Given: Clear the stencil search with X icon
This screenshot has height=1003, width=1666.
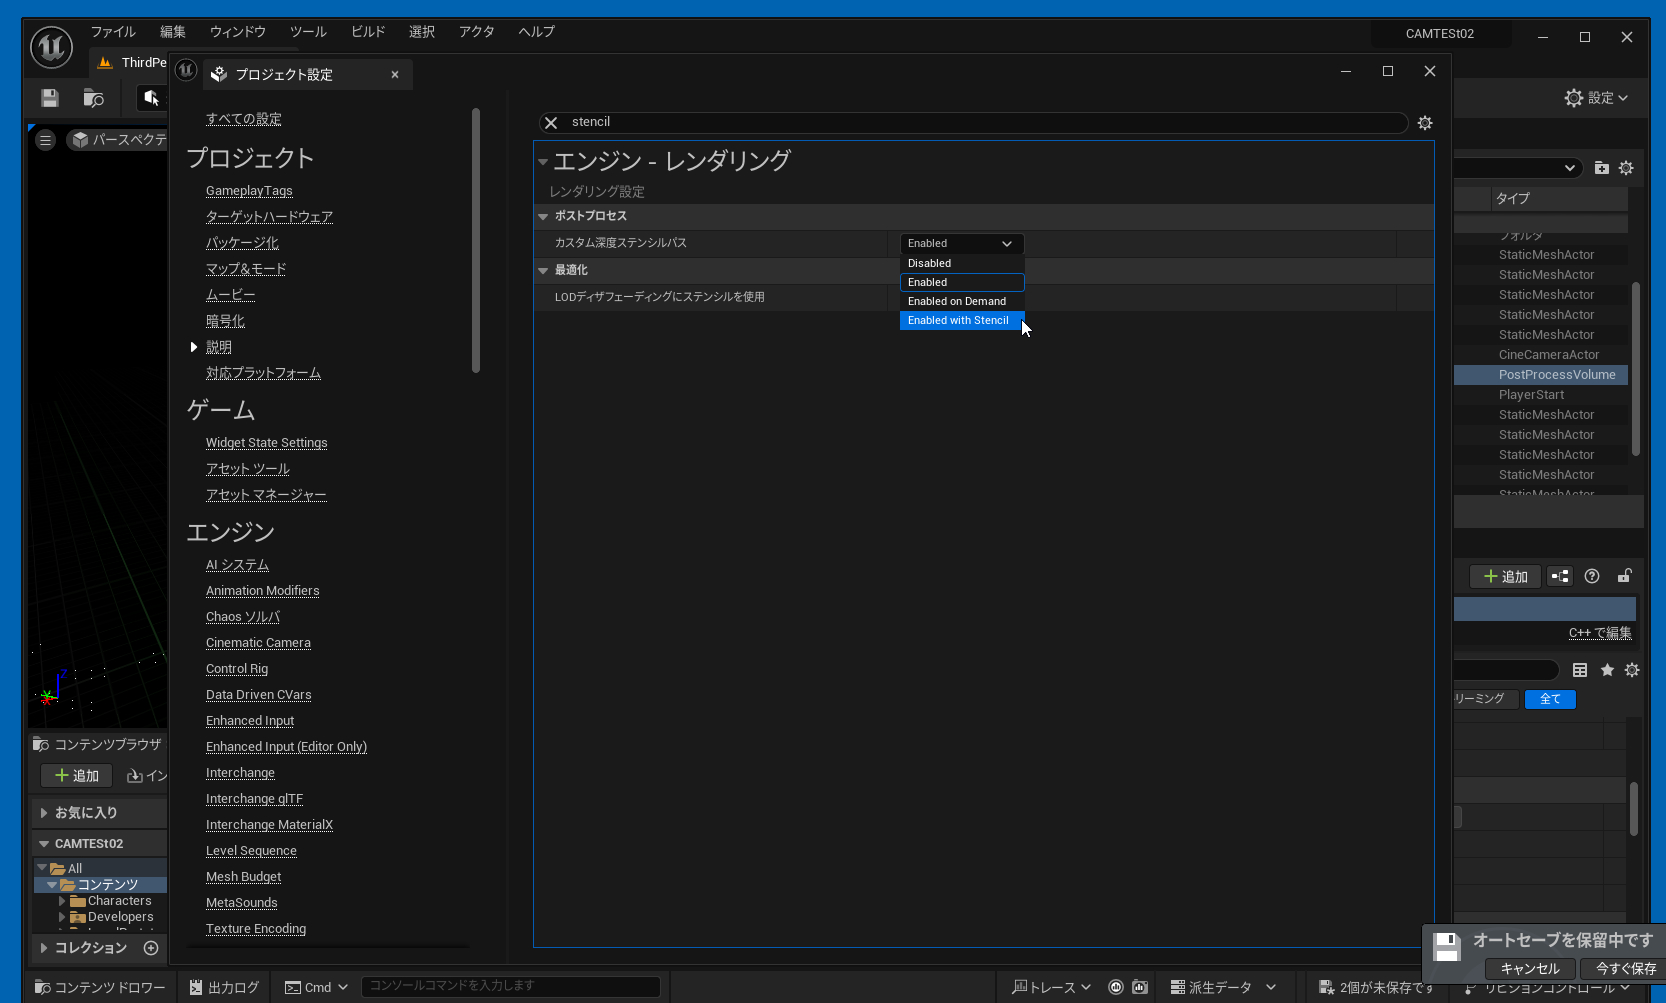Looking at the screenshot, I should tap(551, 123).
